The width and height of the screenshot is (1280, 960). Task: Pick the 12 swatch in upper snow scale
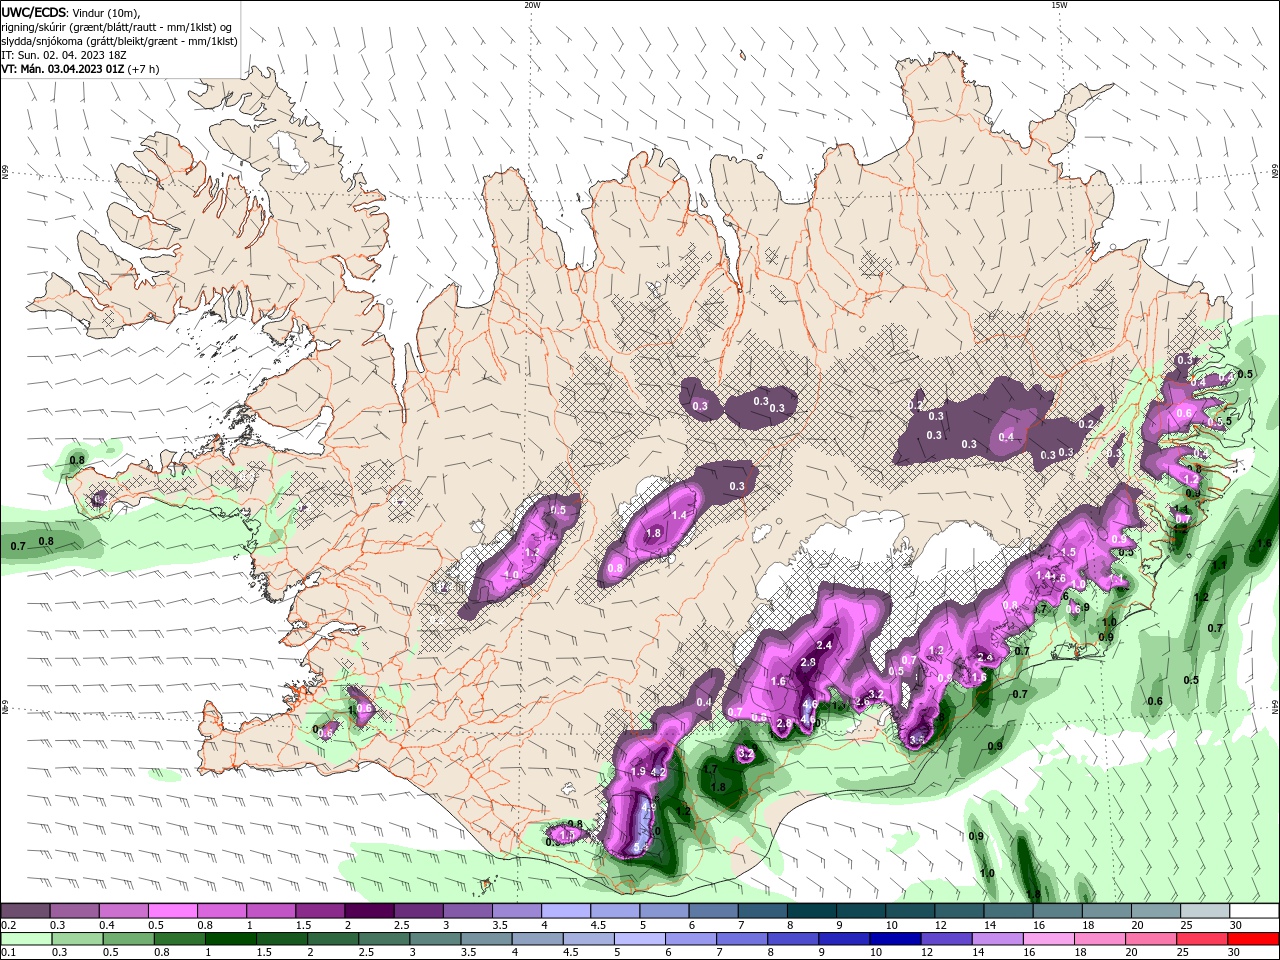[x=960, y=911]
